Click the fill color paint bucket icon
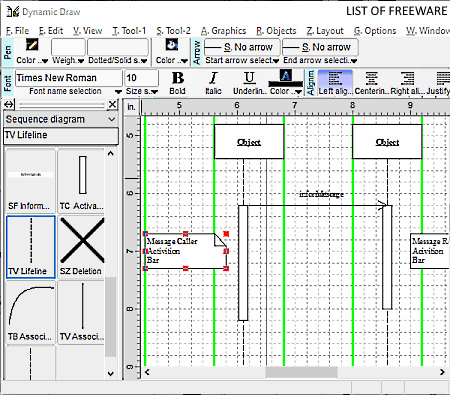The width and height of the screenshot is (450, 395). [x=172, y=45]
